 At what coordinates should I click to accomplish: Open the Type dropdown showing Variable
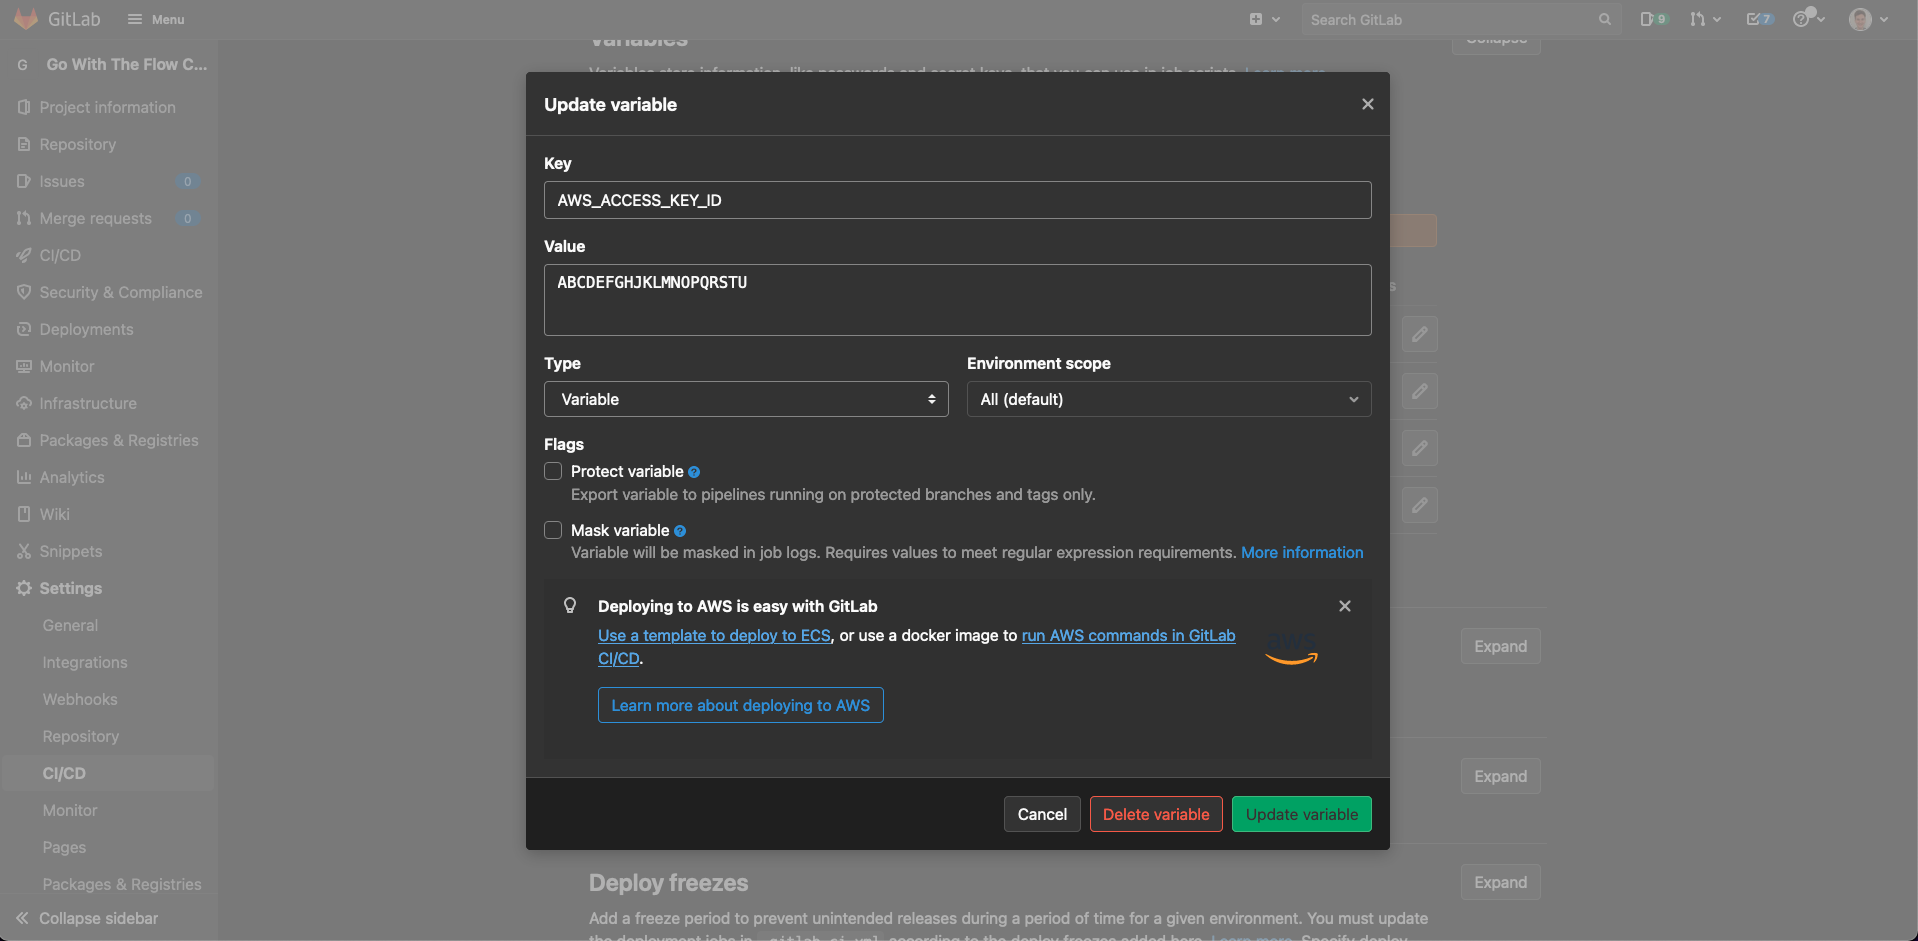(746, 399)
